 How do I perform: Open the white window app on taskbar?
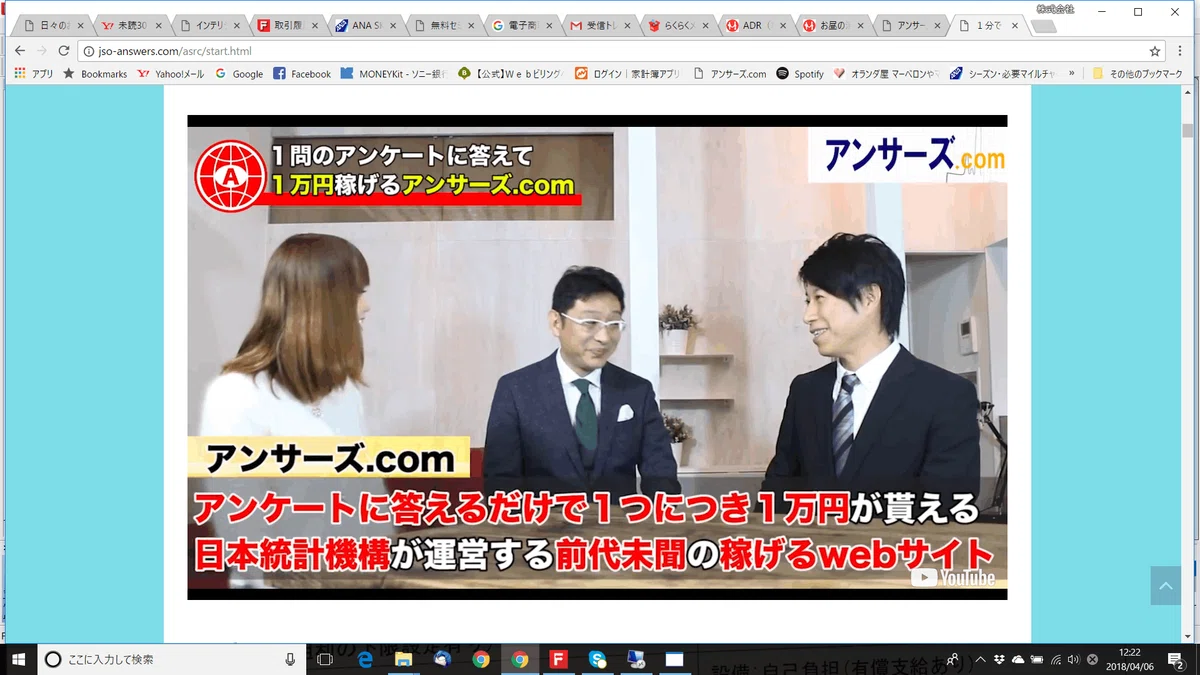tap(675, 659)
